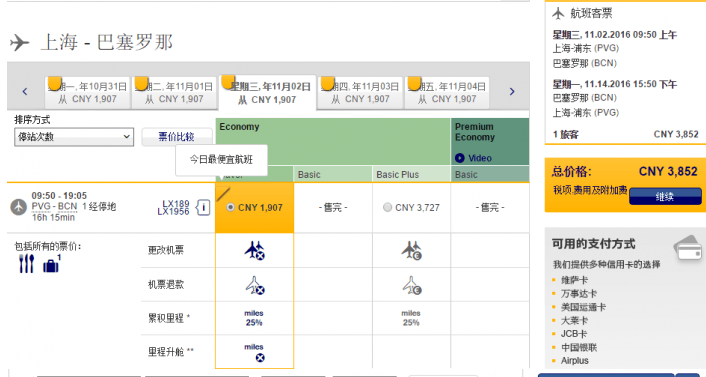Select the October 31 Monday date tab

pos(88,93)
